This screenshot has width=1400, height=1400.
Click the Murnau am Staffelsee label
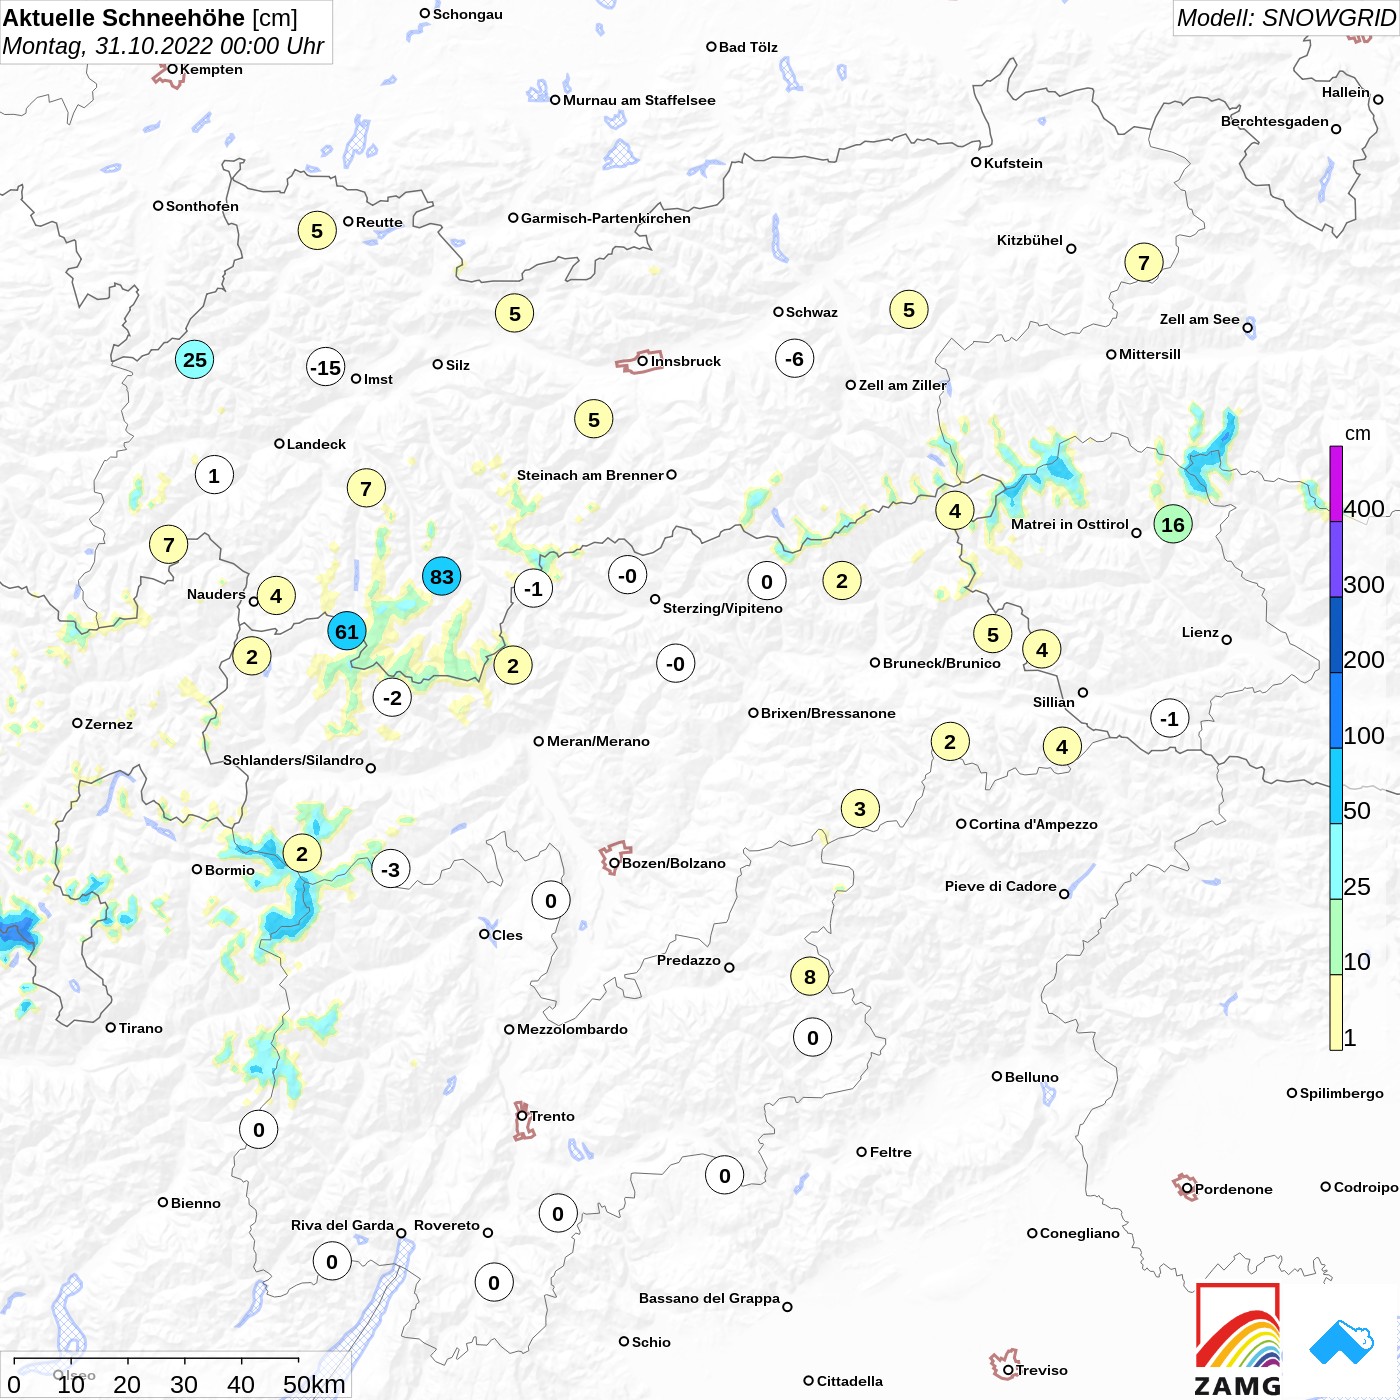[639, 100]
